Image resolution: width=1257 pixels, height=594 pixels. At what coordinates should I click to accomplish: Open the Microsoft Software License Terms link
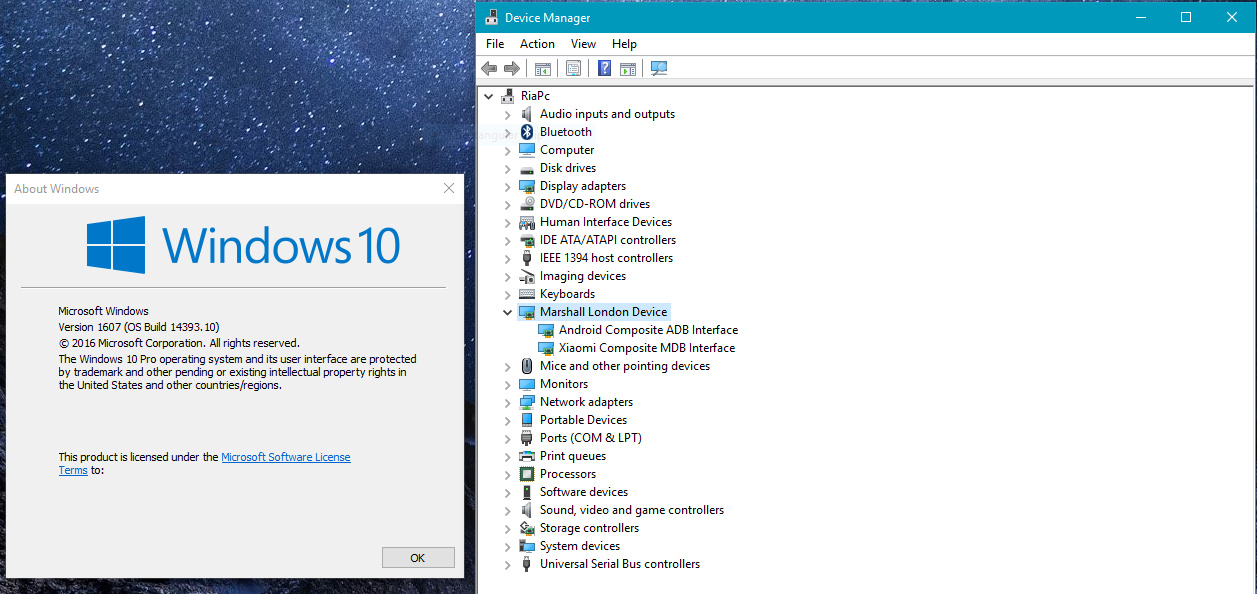285,457
